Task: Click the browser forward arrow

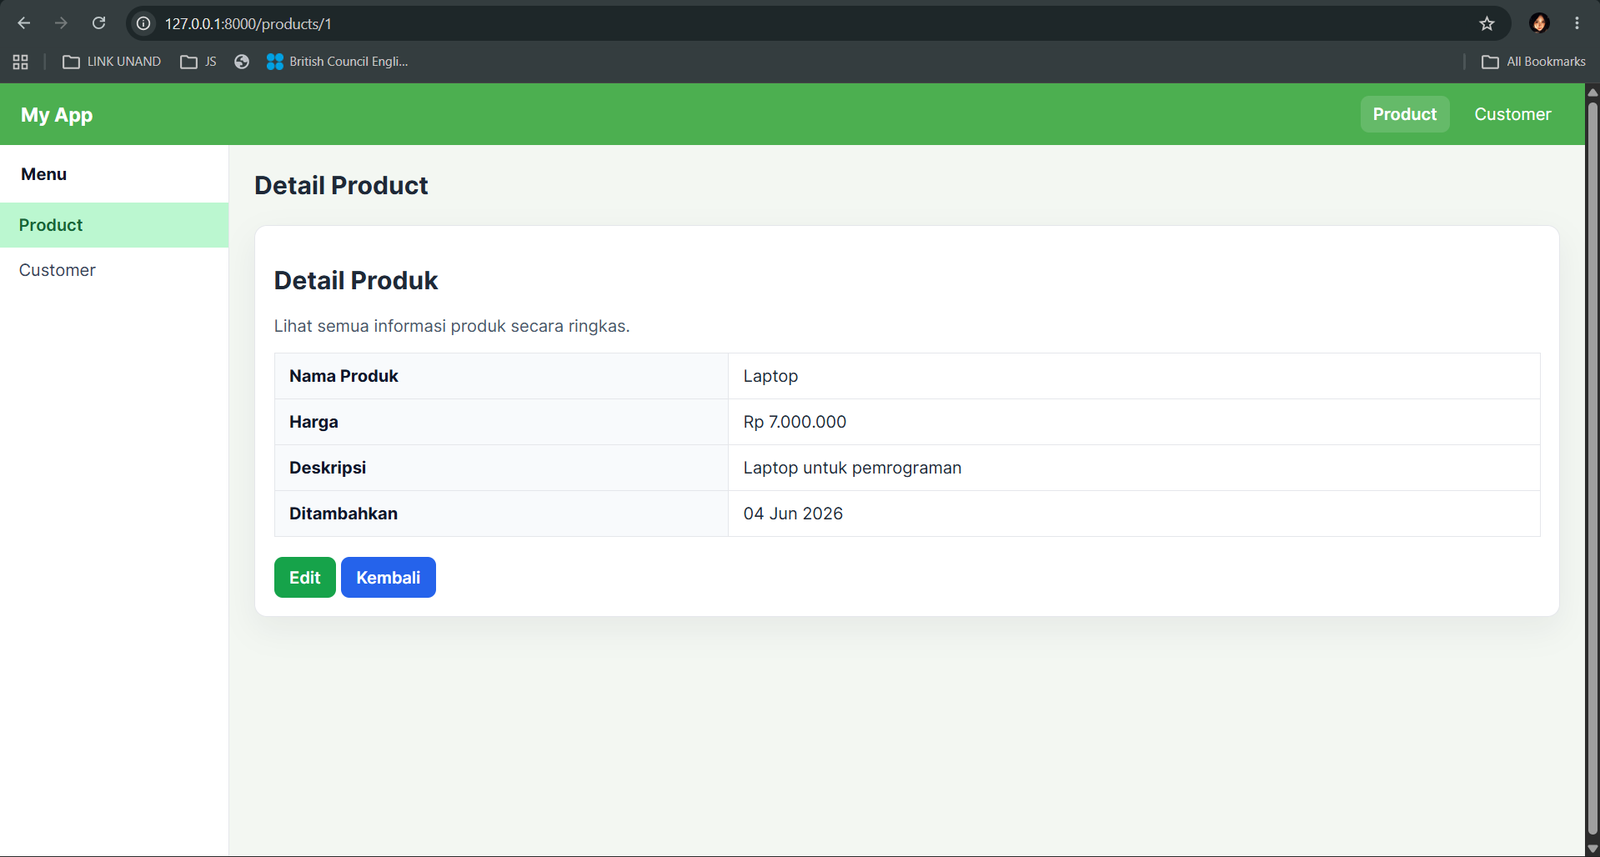Action: [x=61, y=23]
